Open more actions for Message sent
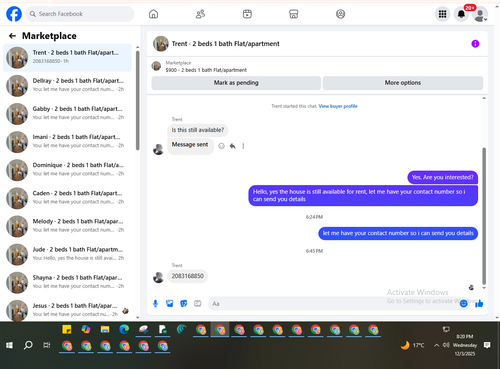 click(243, 146)
